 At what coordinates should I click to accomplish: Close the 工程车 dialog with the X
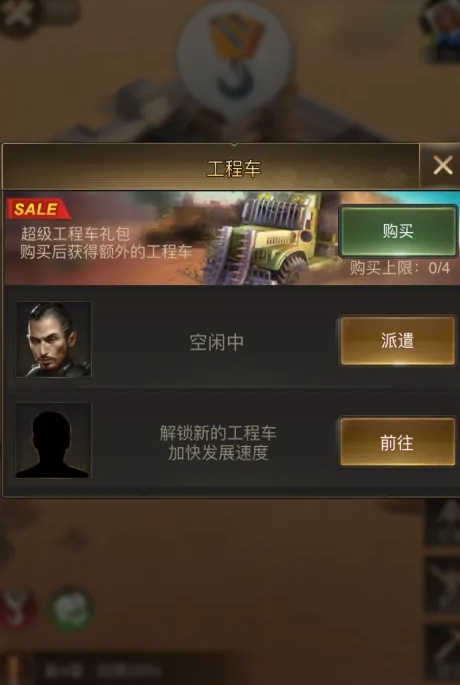click(x=441, y=166)
